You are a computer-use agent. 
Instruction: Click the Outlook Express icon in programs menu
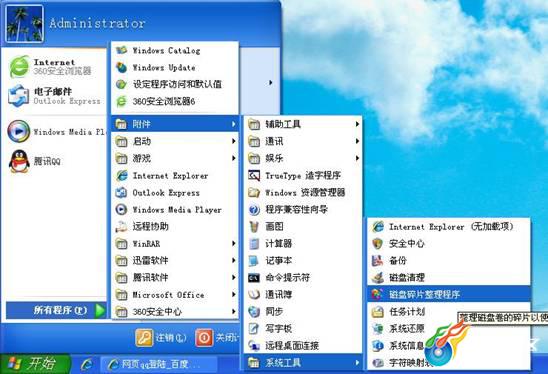click(121, 193)
